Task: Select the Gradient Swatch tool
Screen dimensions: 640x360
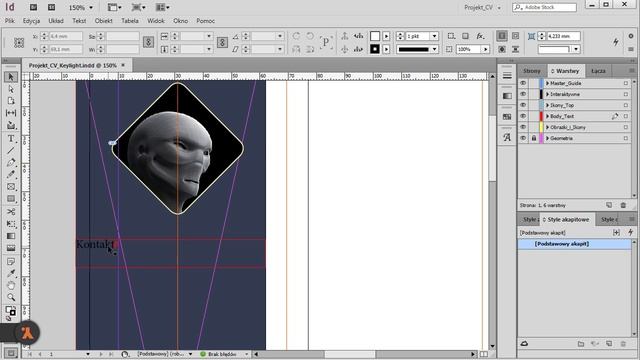Action: tap(11, 236)
